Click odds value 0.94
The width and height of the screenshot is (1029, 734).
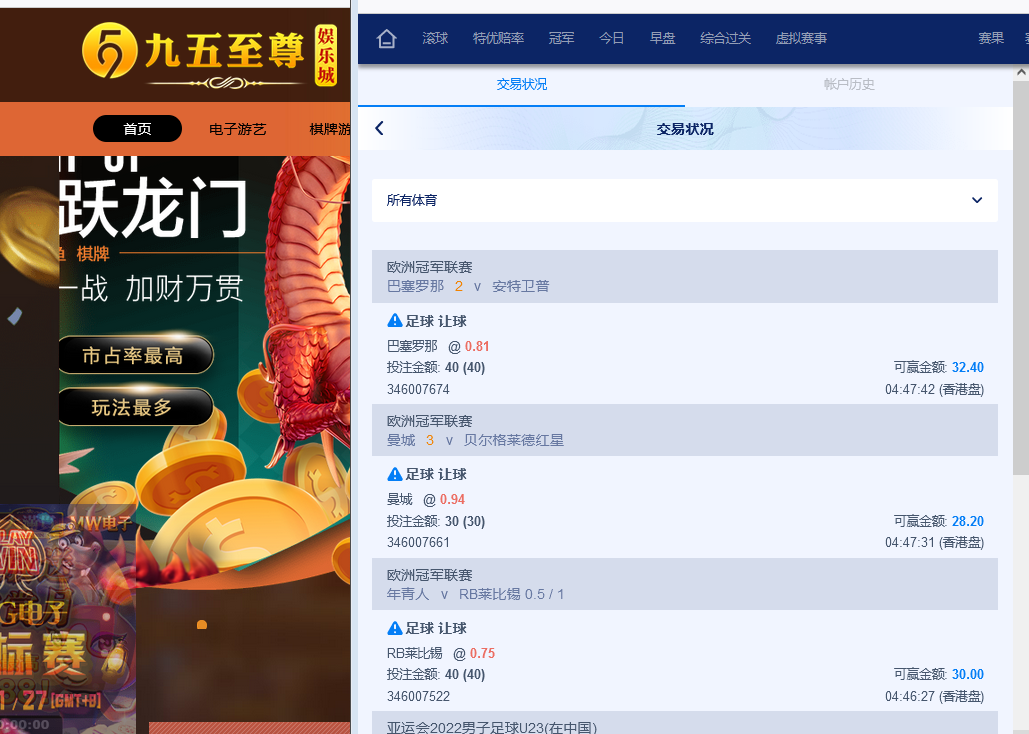click(452, 500)
